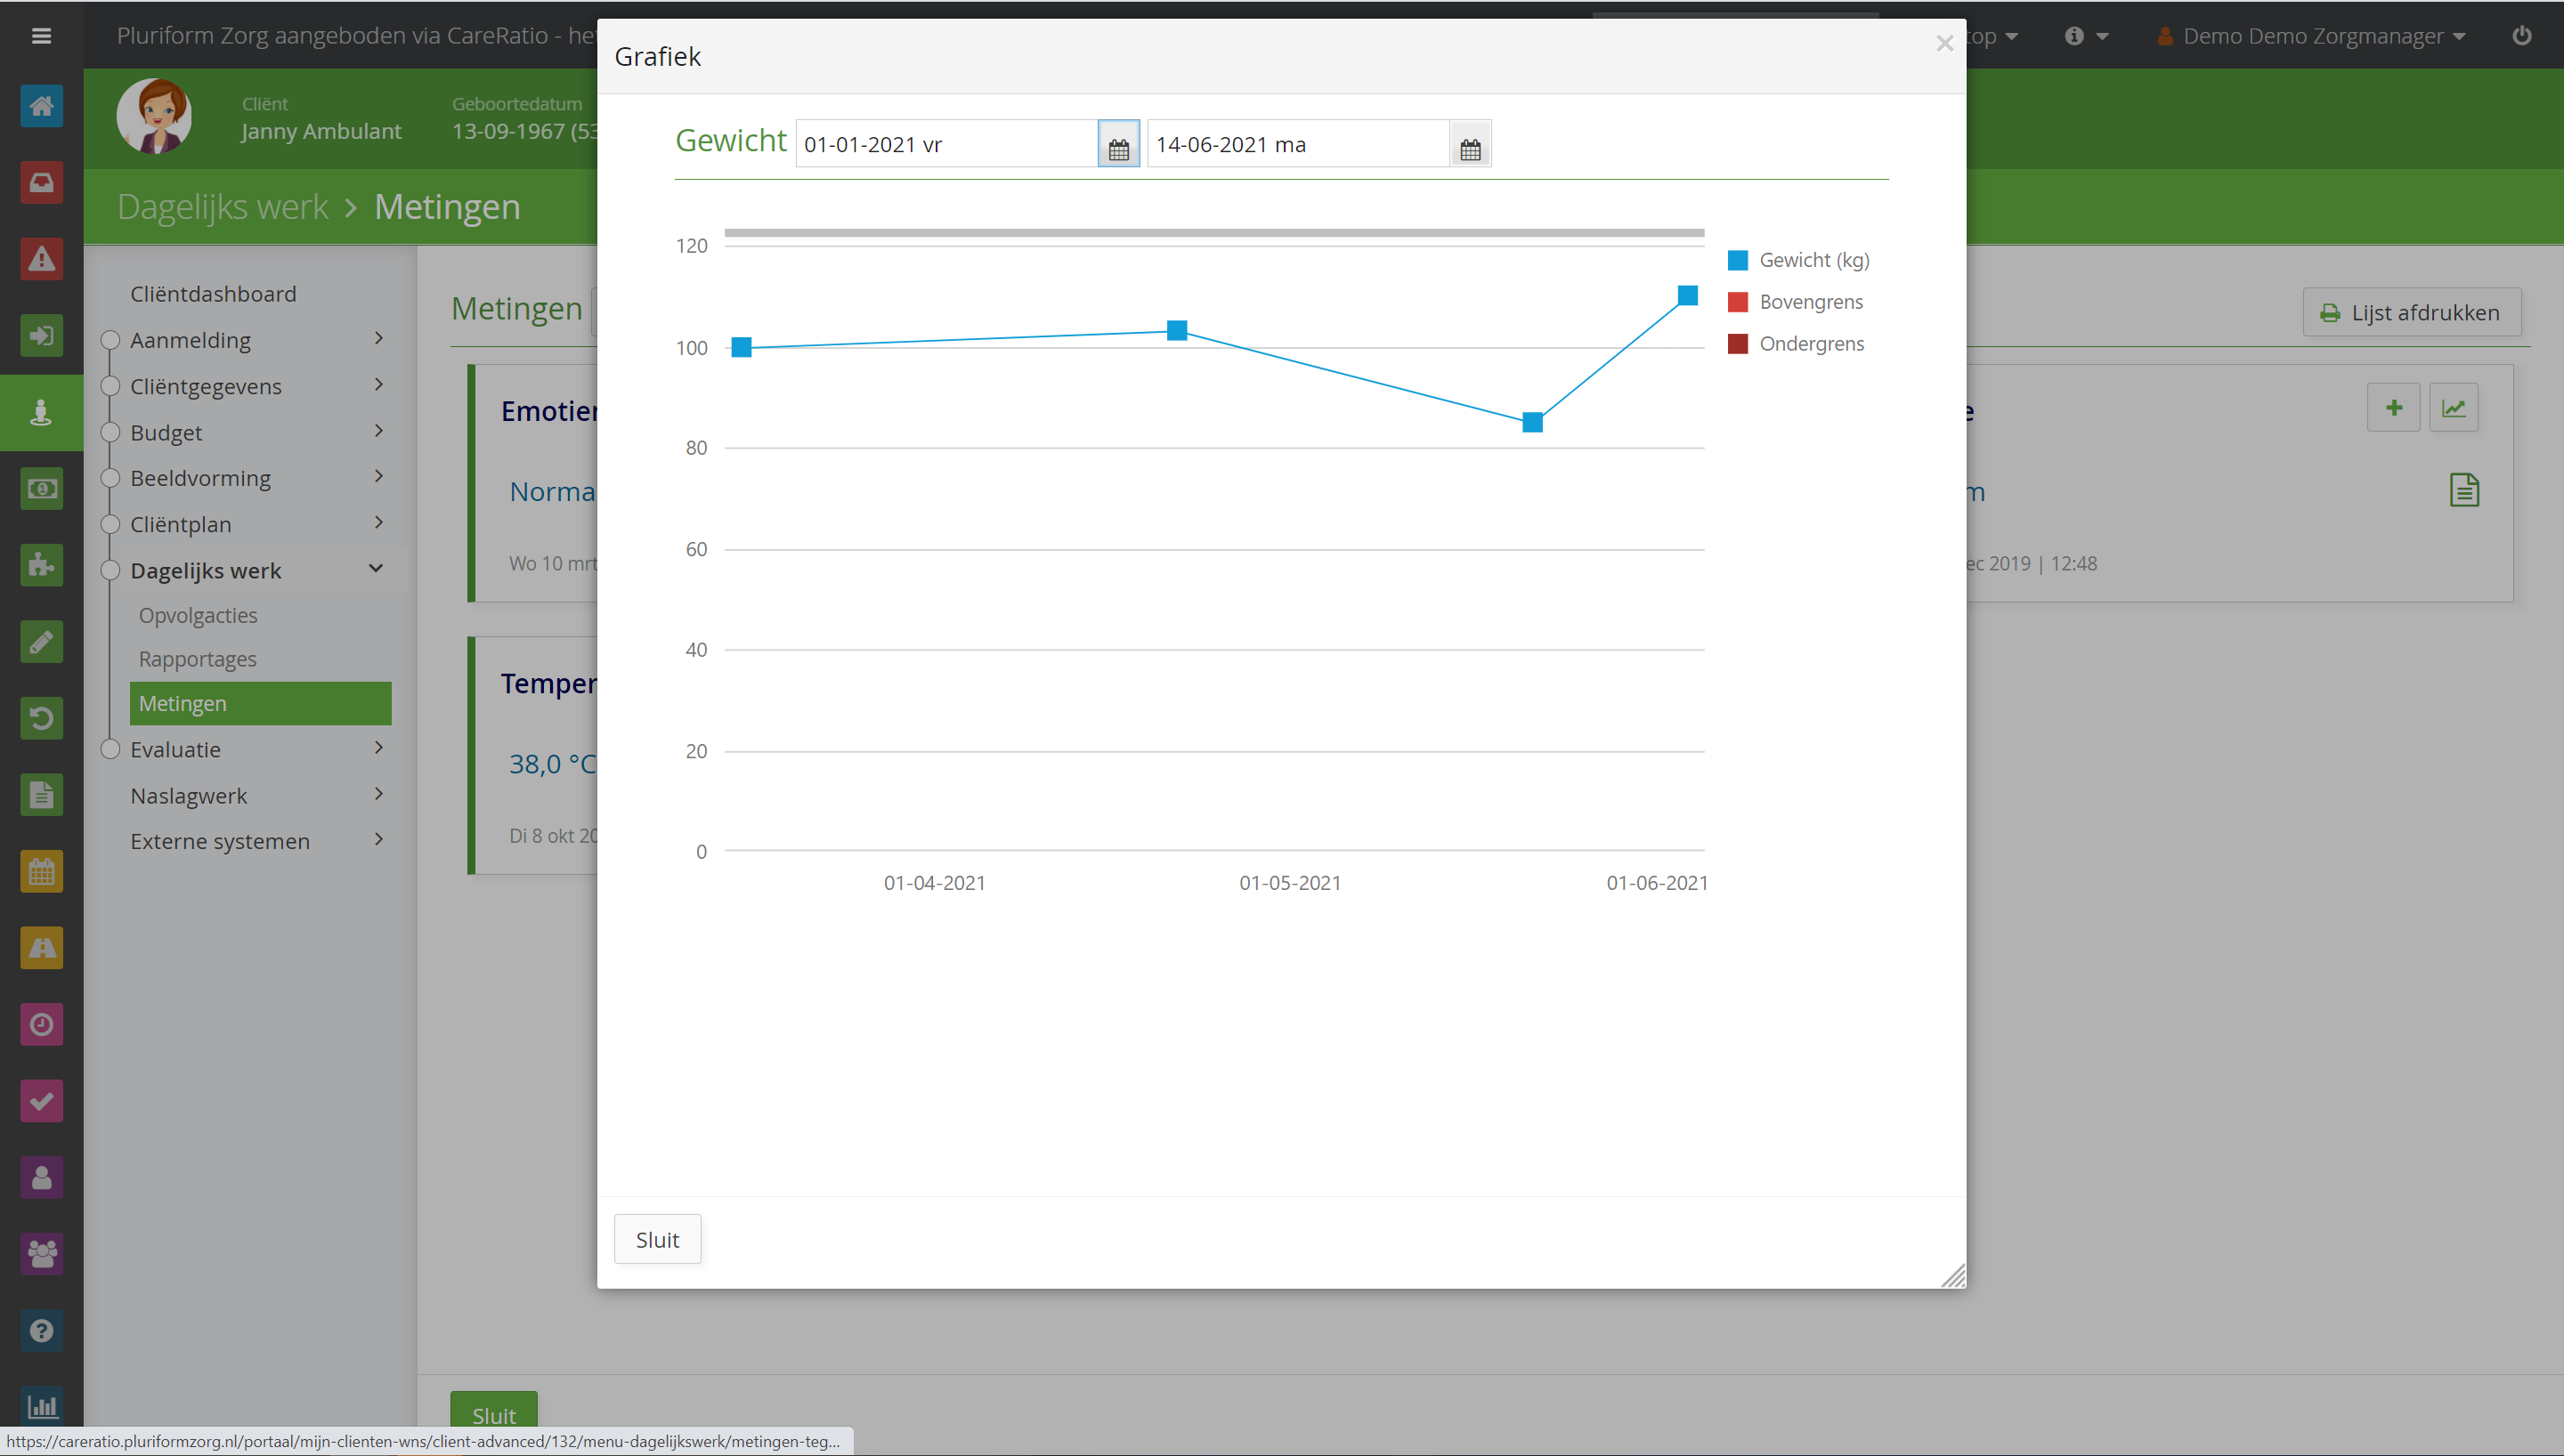Click start date field 01-01-2021 vr

946,145
